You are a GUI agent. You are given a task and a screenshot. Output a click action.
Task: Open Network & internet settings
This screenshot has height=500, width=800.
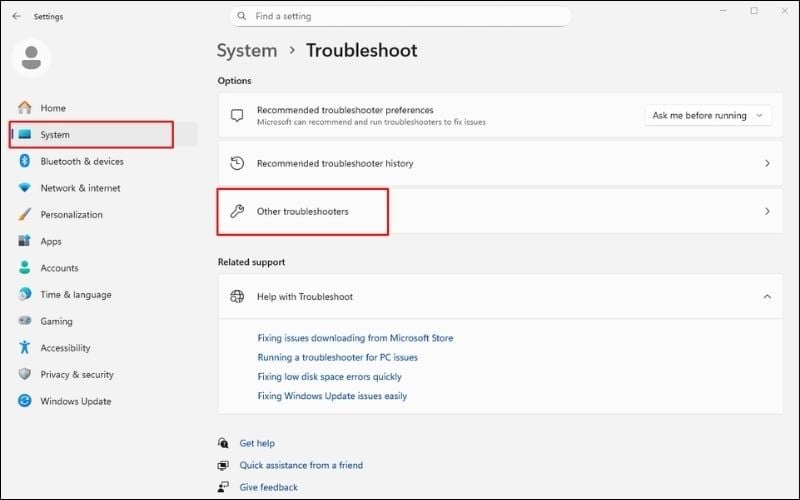(81, 188)
